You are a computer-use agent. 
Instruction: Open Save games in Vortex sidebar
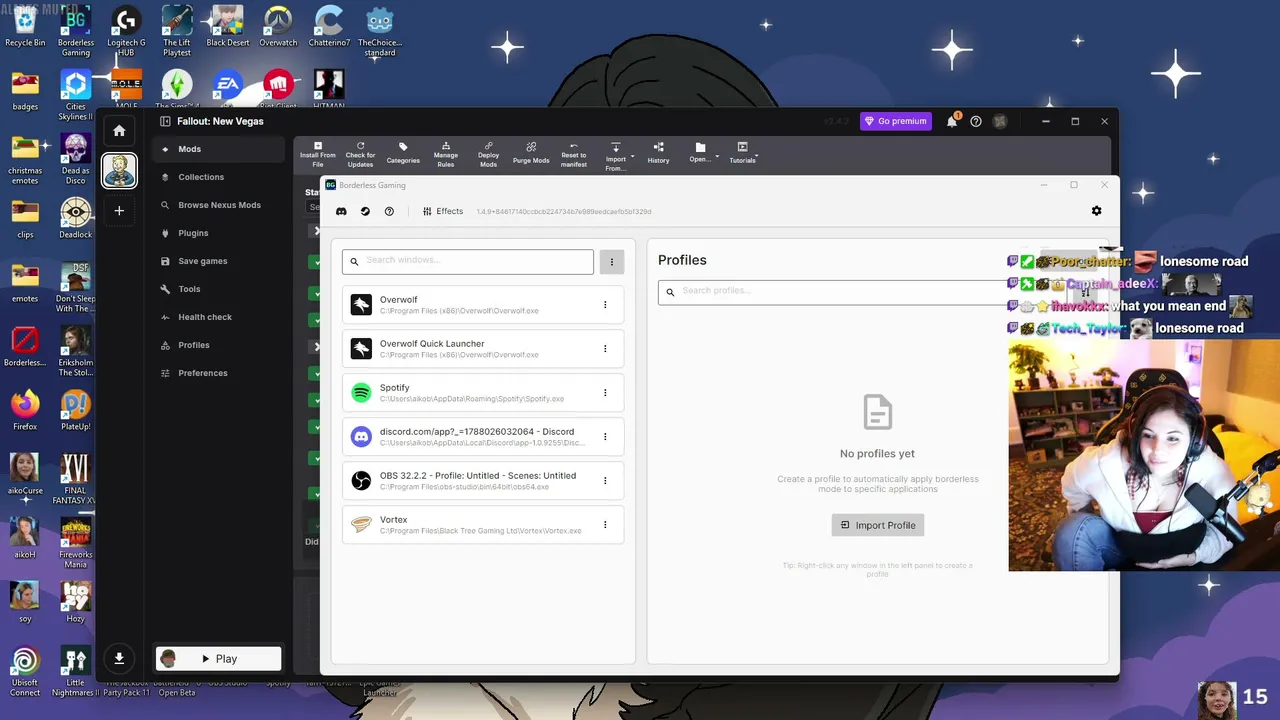coord(218,261)
